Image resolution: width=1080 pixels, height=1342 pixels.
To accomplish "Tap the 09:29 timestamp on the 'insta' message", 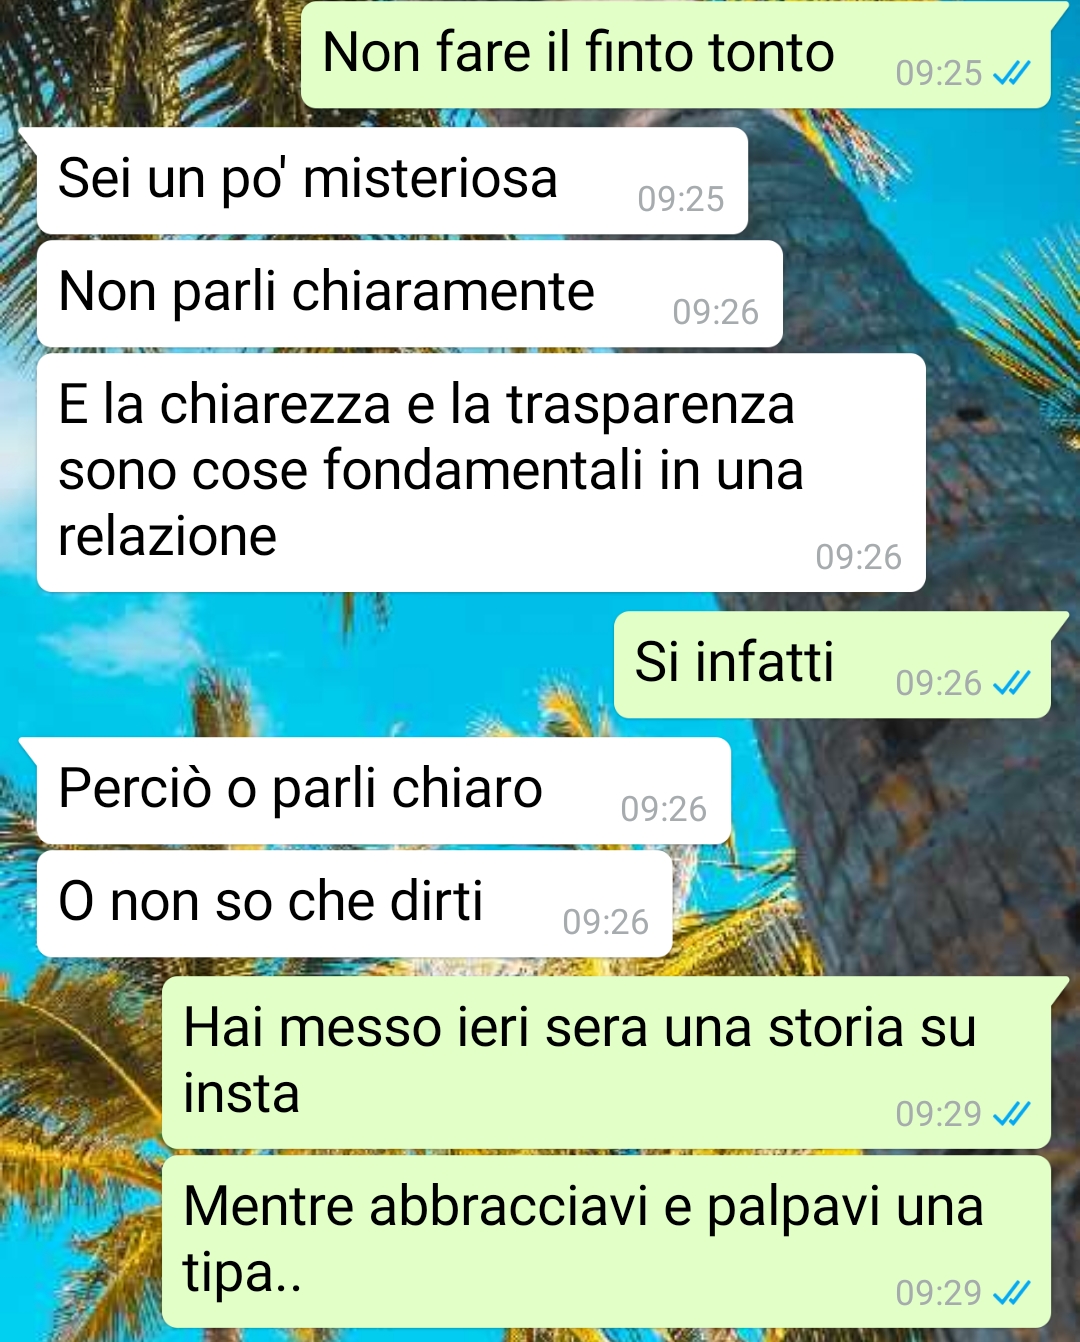I will 938,1114.
